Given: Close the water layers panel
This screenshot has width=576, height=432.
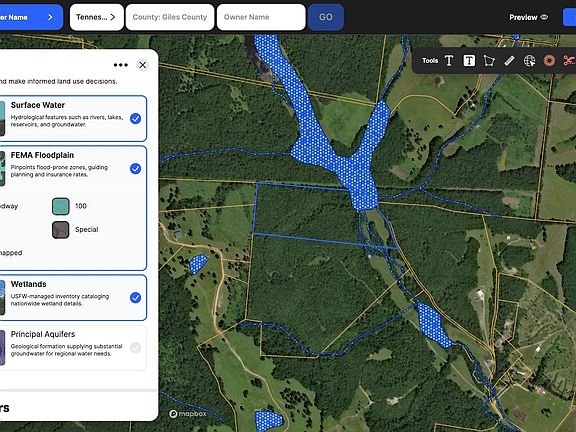Looking at the screenshot, I should pyautogui.click(x=143, y=65).
